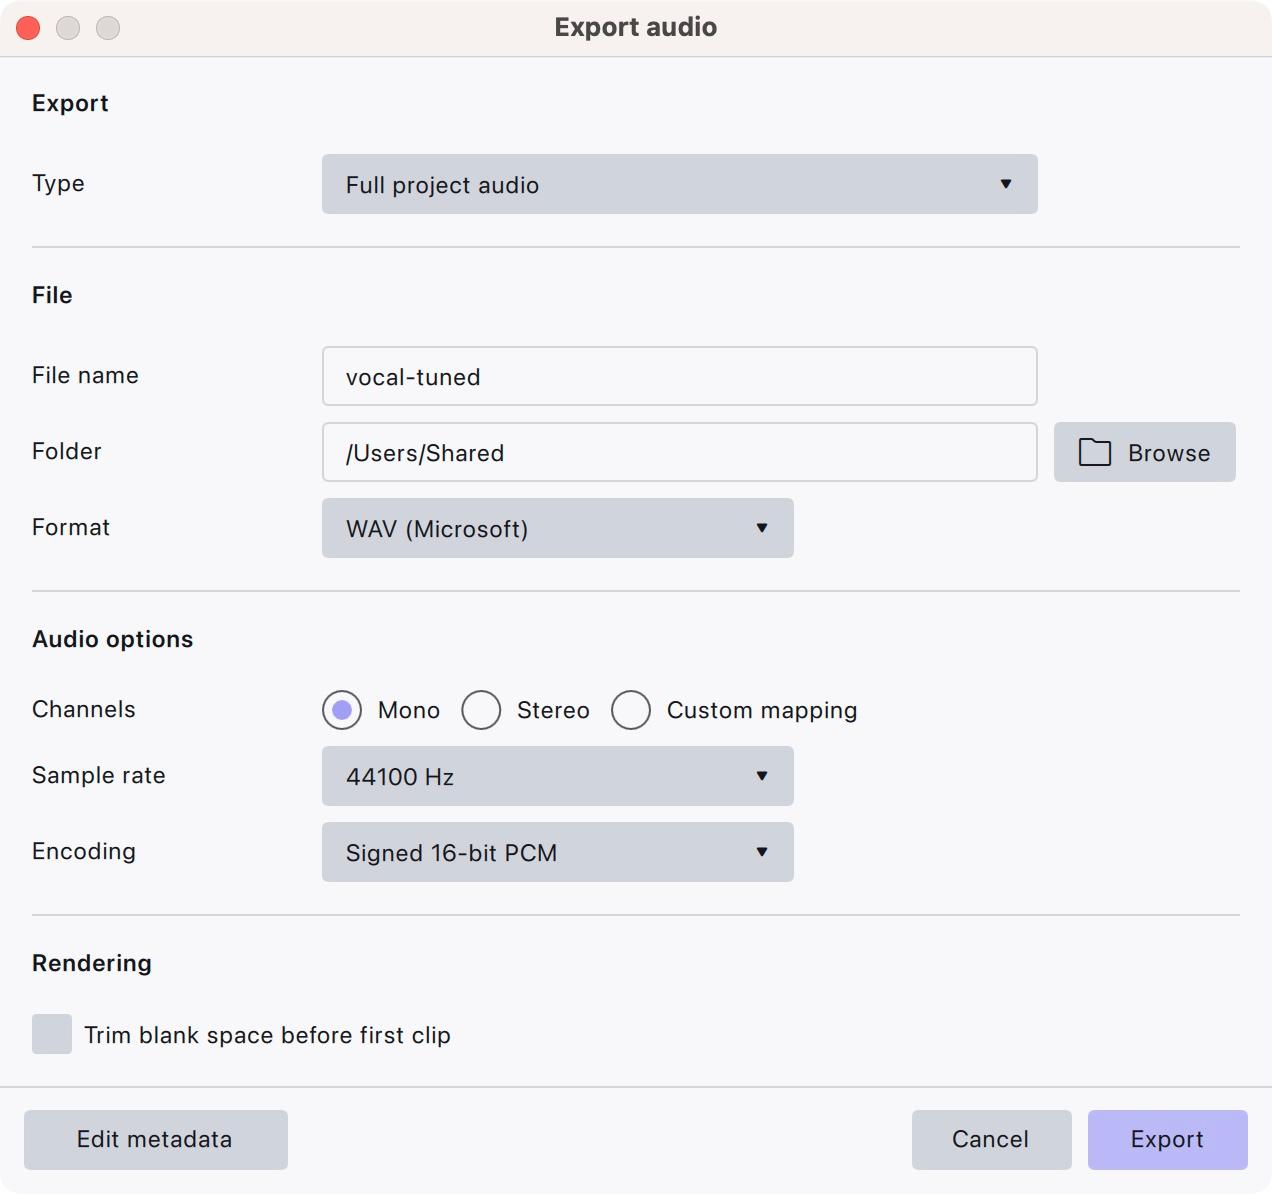Select the Stereo channel option

(x=481, y=710)
